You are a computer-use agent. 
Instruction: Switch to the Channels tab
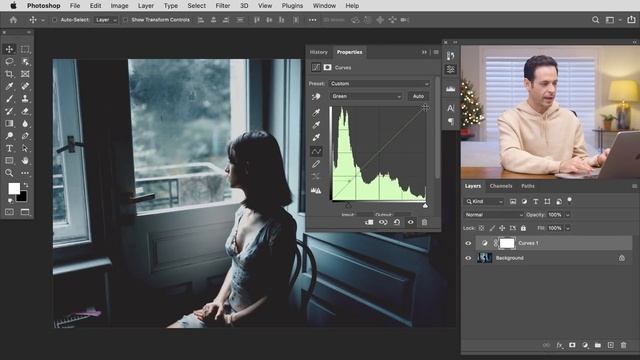point(501,186)
